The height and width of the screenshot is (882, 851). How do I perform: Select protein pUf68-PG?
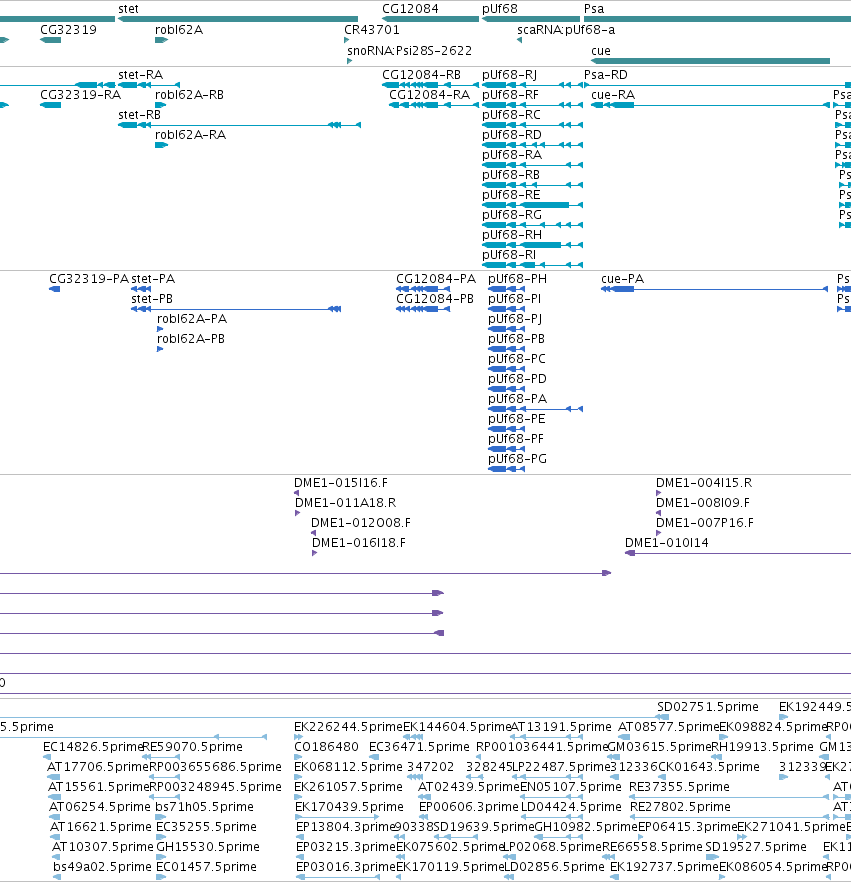pyautogui.click(x=517, y=458)
